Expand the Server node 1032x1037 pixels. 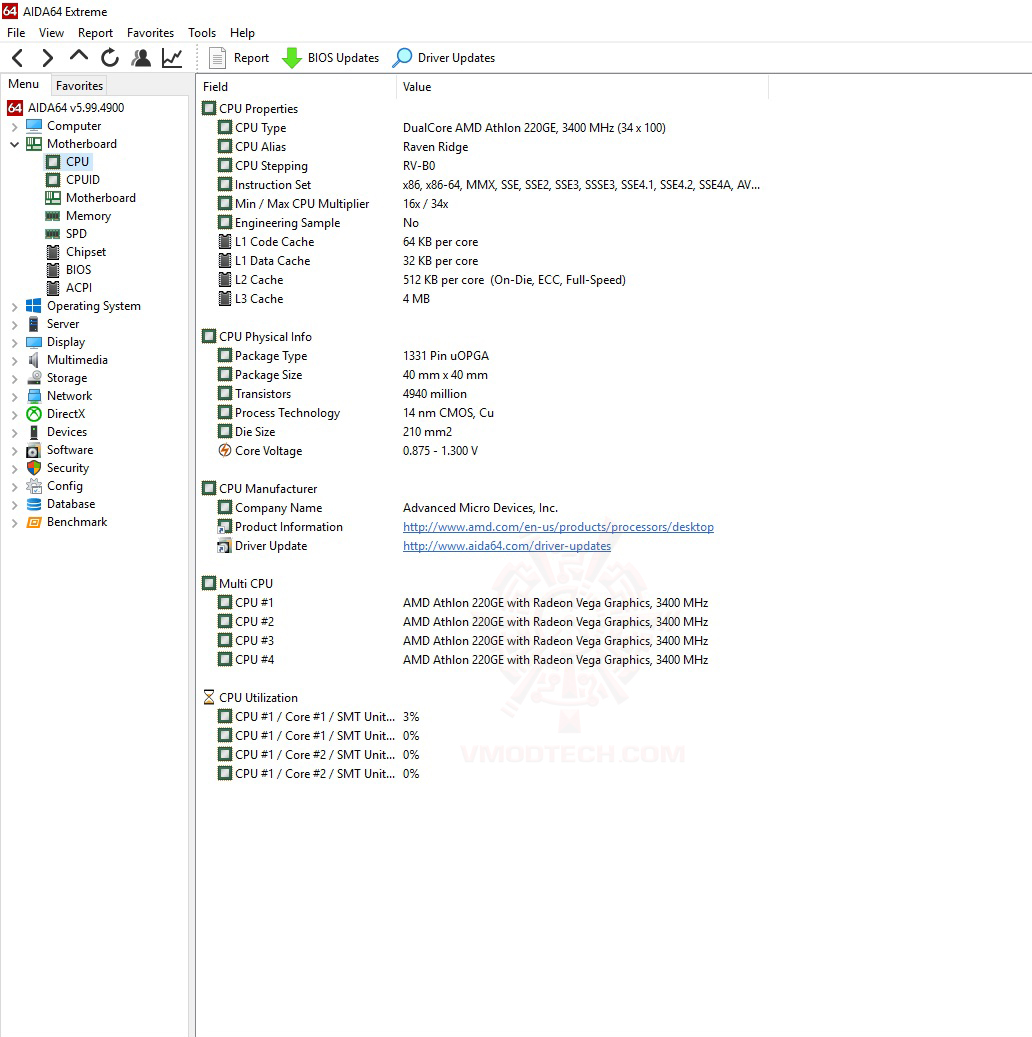click(15, 324)
